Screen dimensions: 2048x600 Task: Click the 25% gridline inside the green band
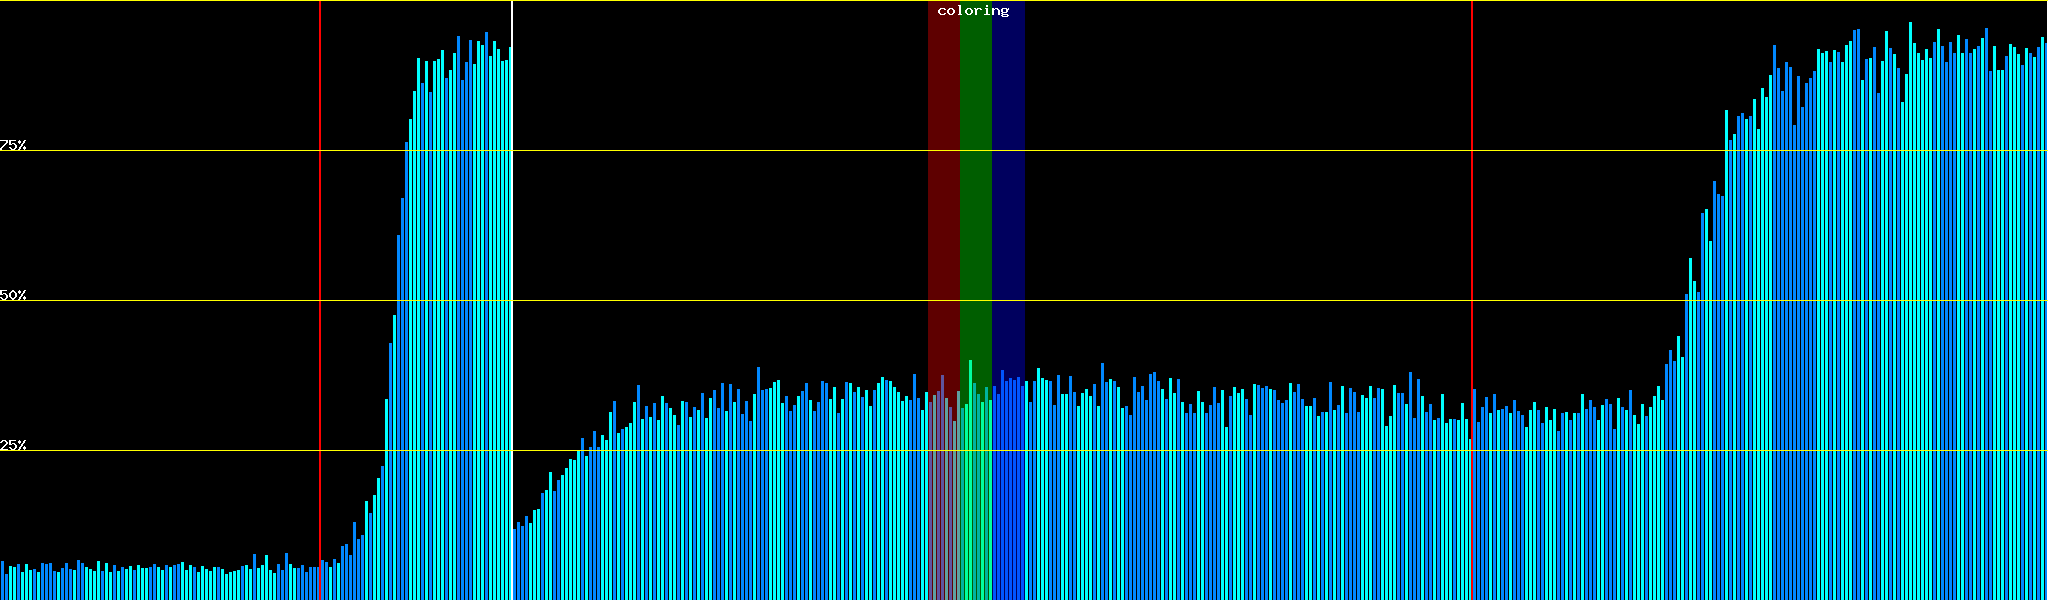coord(975,450)
